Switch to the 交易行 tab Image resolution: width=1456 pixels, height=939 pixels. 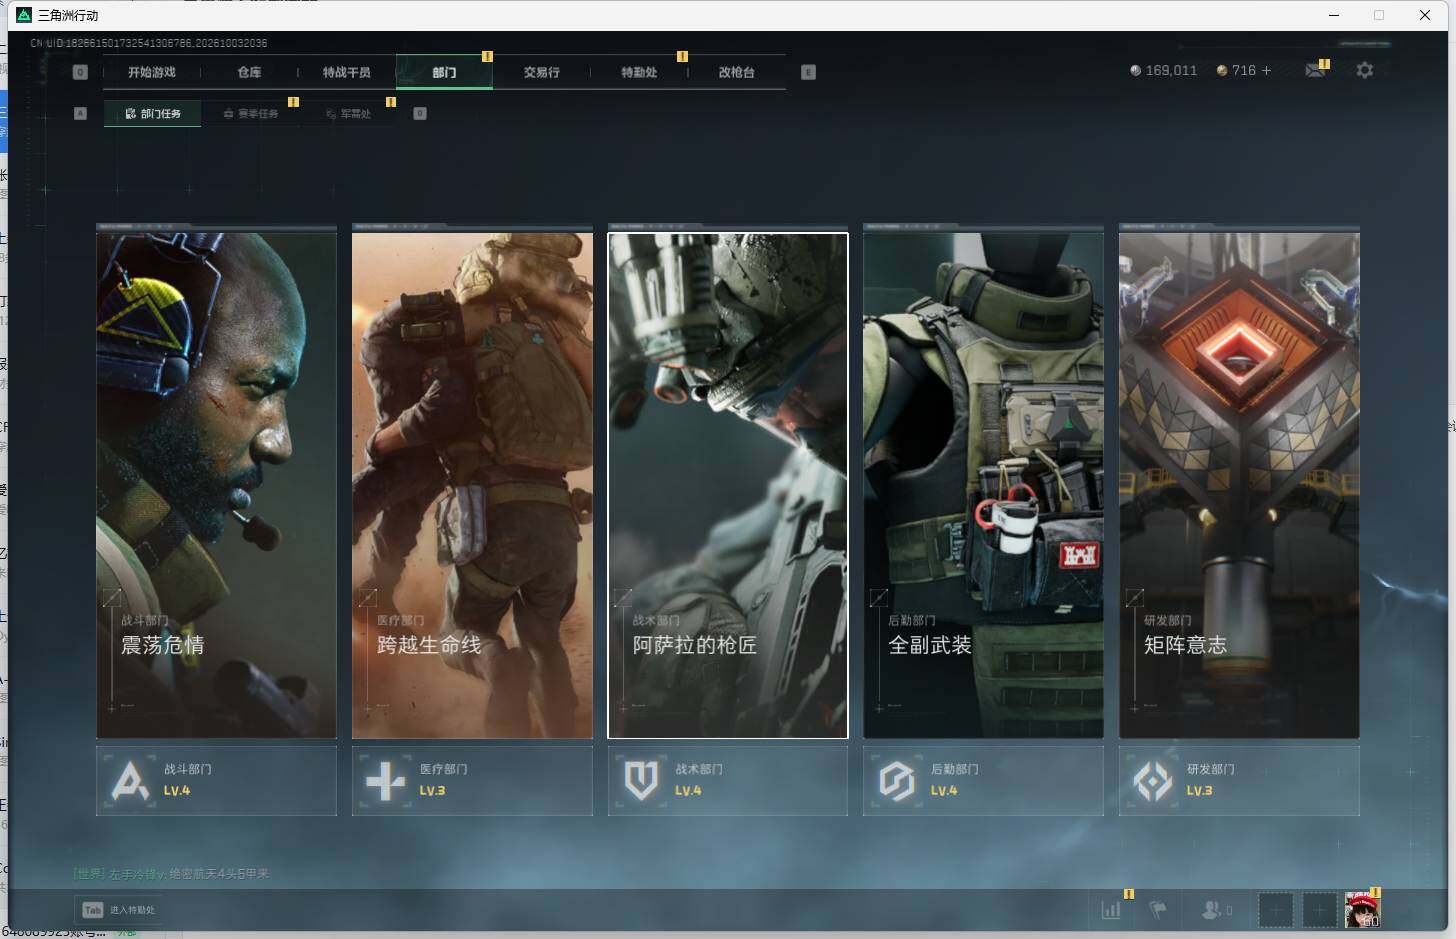542,72
